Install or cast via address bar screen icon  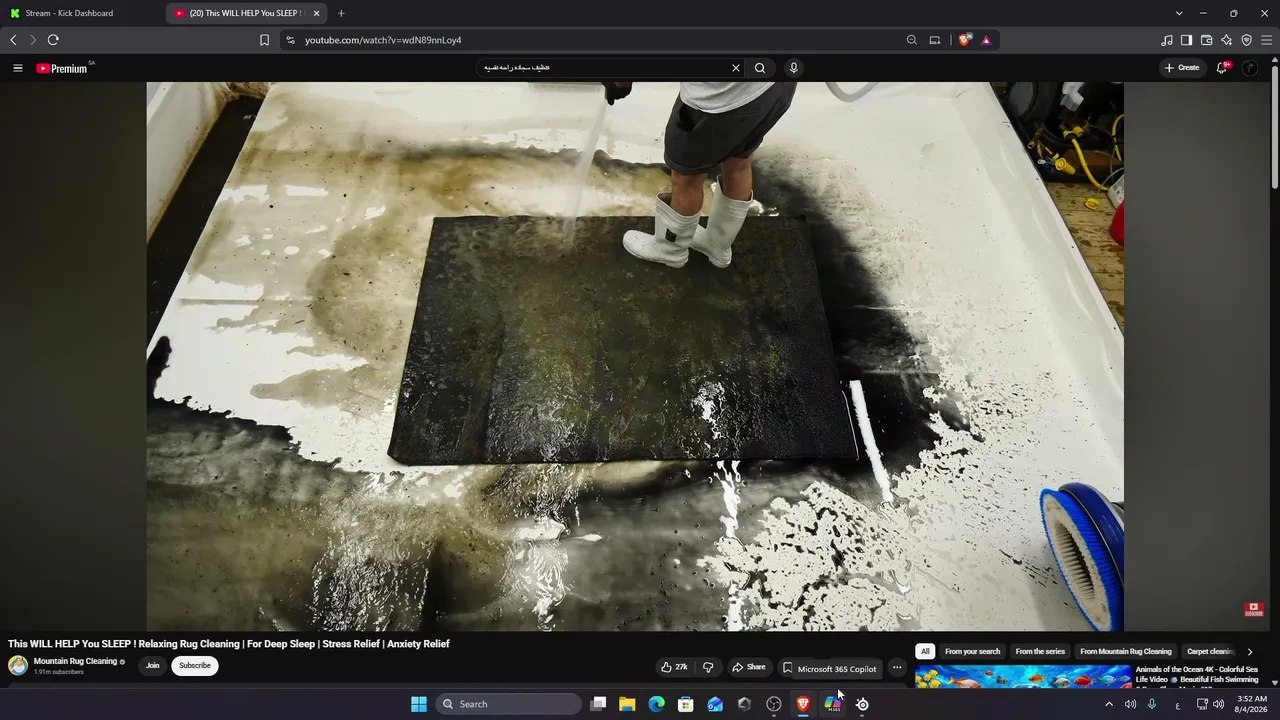(935, 40)
